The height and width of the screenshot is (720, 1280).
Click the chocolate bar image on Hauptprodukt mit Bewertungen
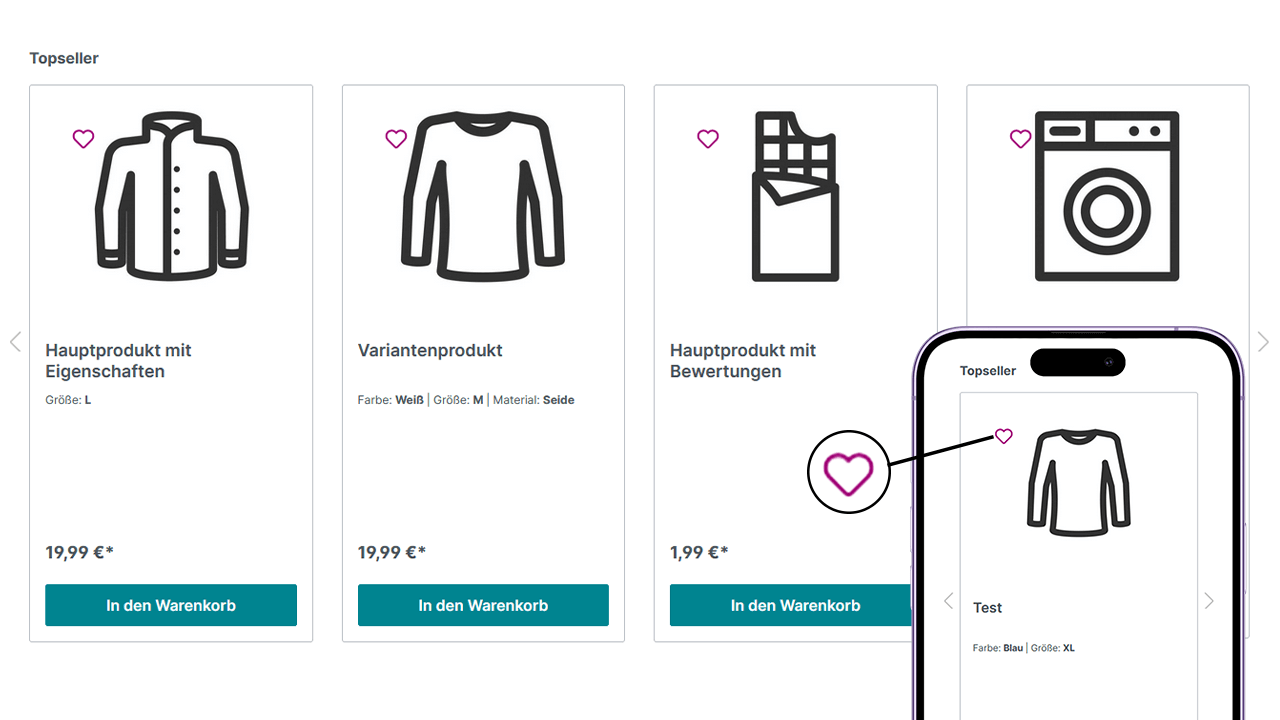(795, 197)
